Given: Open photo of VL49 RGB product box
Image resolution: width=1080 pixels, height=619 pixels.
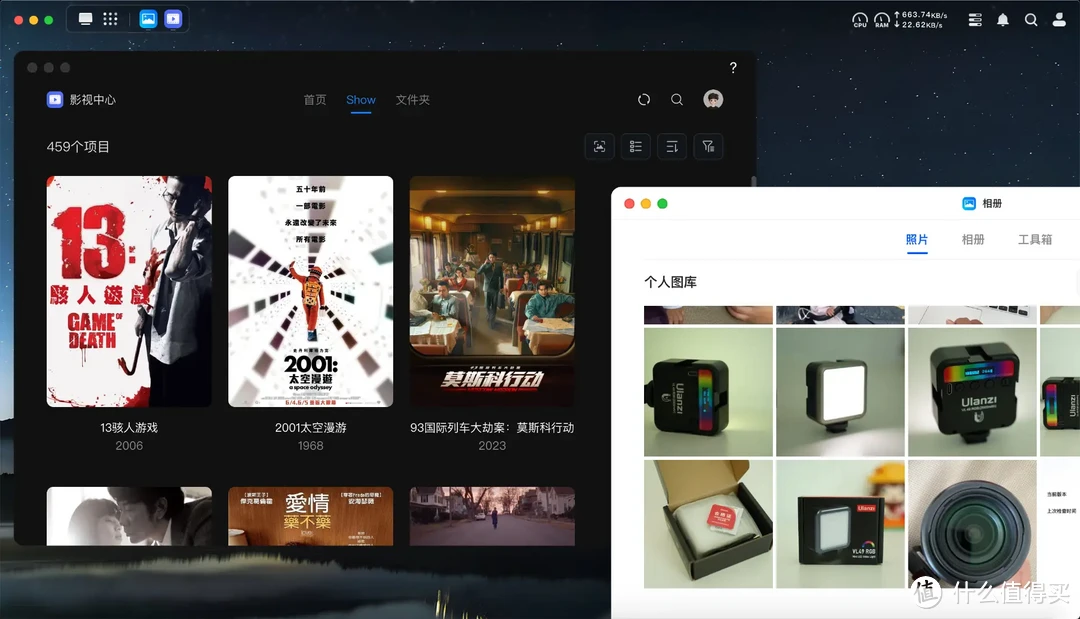Looking at the screenshot, I should pos(840,524).
